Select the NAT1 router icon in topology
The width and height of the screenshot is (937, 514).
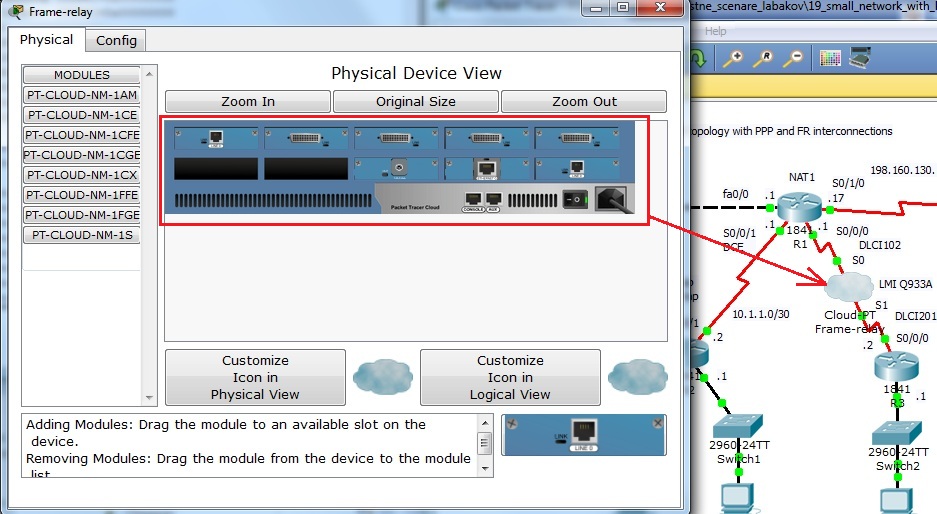tap(799, 206)
